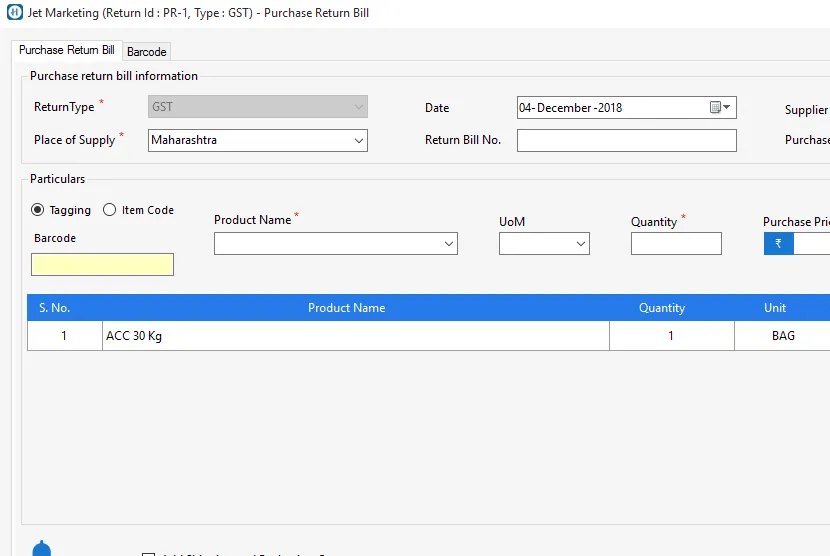The height and width of the screenshot is (556, 830).
Task: Open the UoM dropdown list
Action: (x=580, y=244)
